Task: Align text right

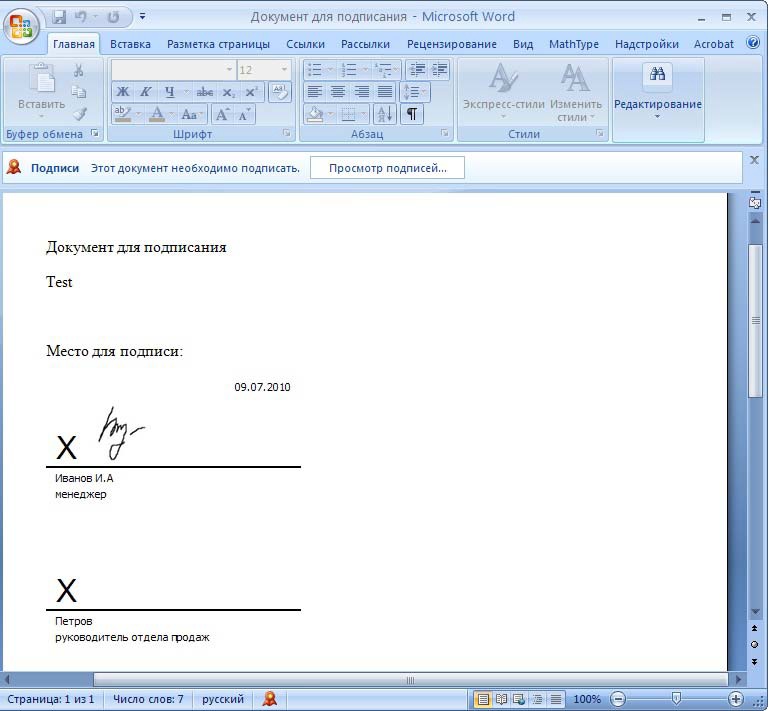Action: coord(361,92)
